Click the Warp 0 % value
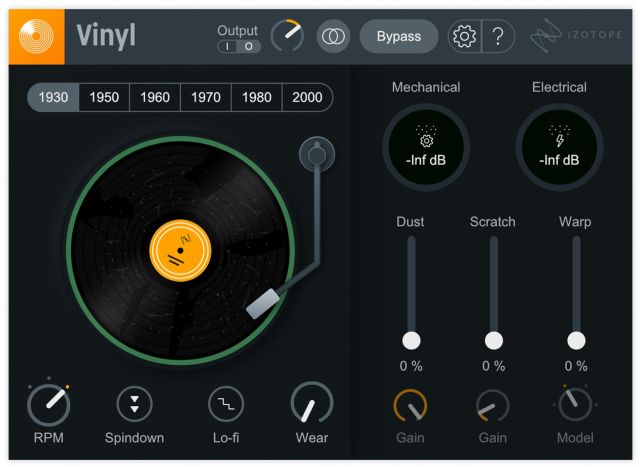This screenshot has width=640, height=467. coord(576,366)
